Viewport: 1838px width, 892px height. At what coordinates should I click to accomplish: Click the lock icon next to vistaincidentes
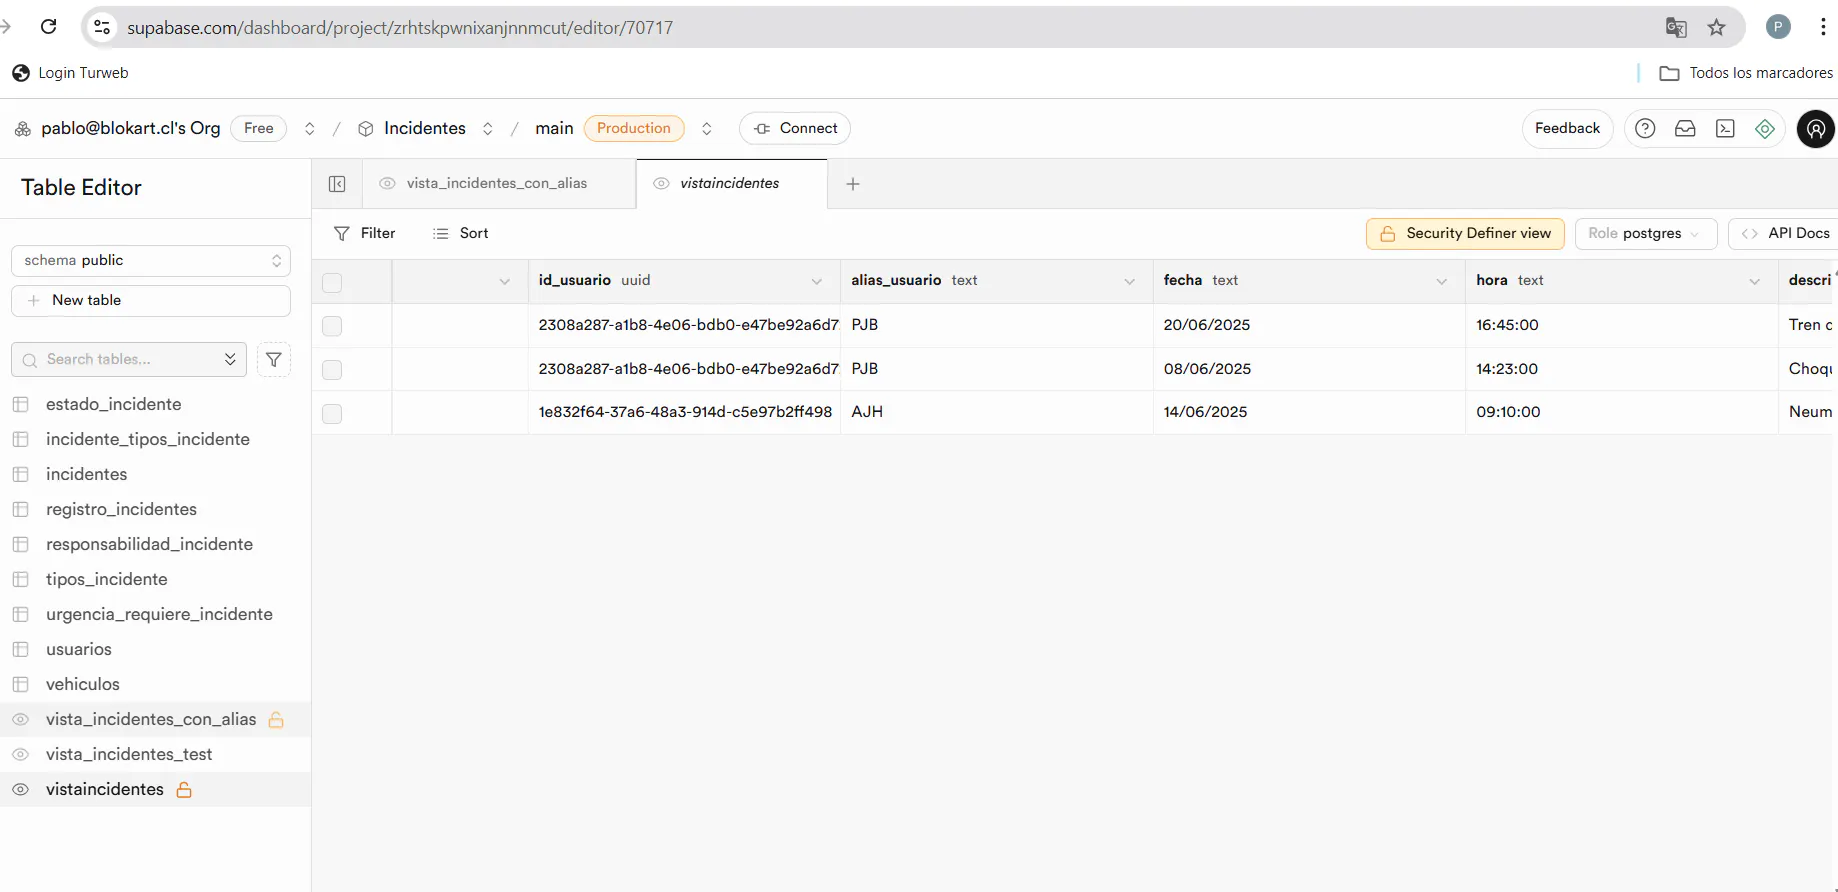(x=184, y=790)
